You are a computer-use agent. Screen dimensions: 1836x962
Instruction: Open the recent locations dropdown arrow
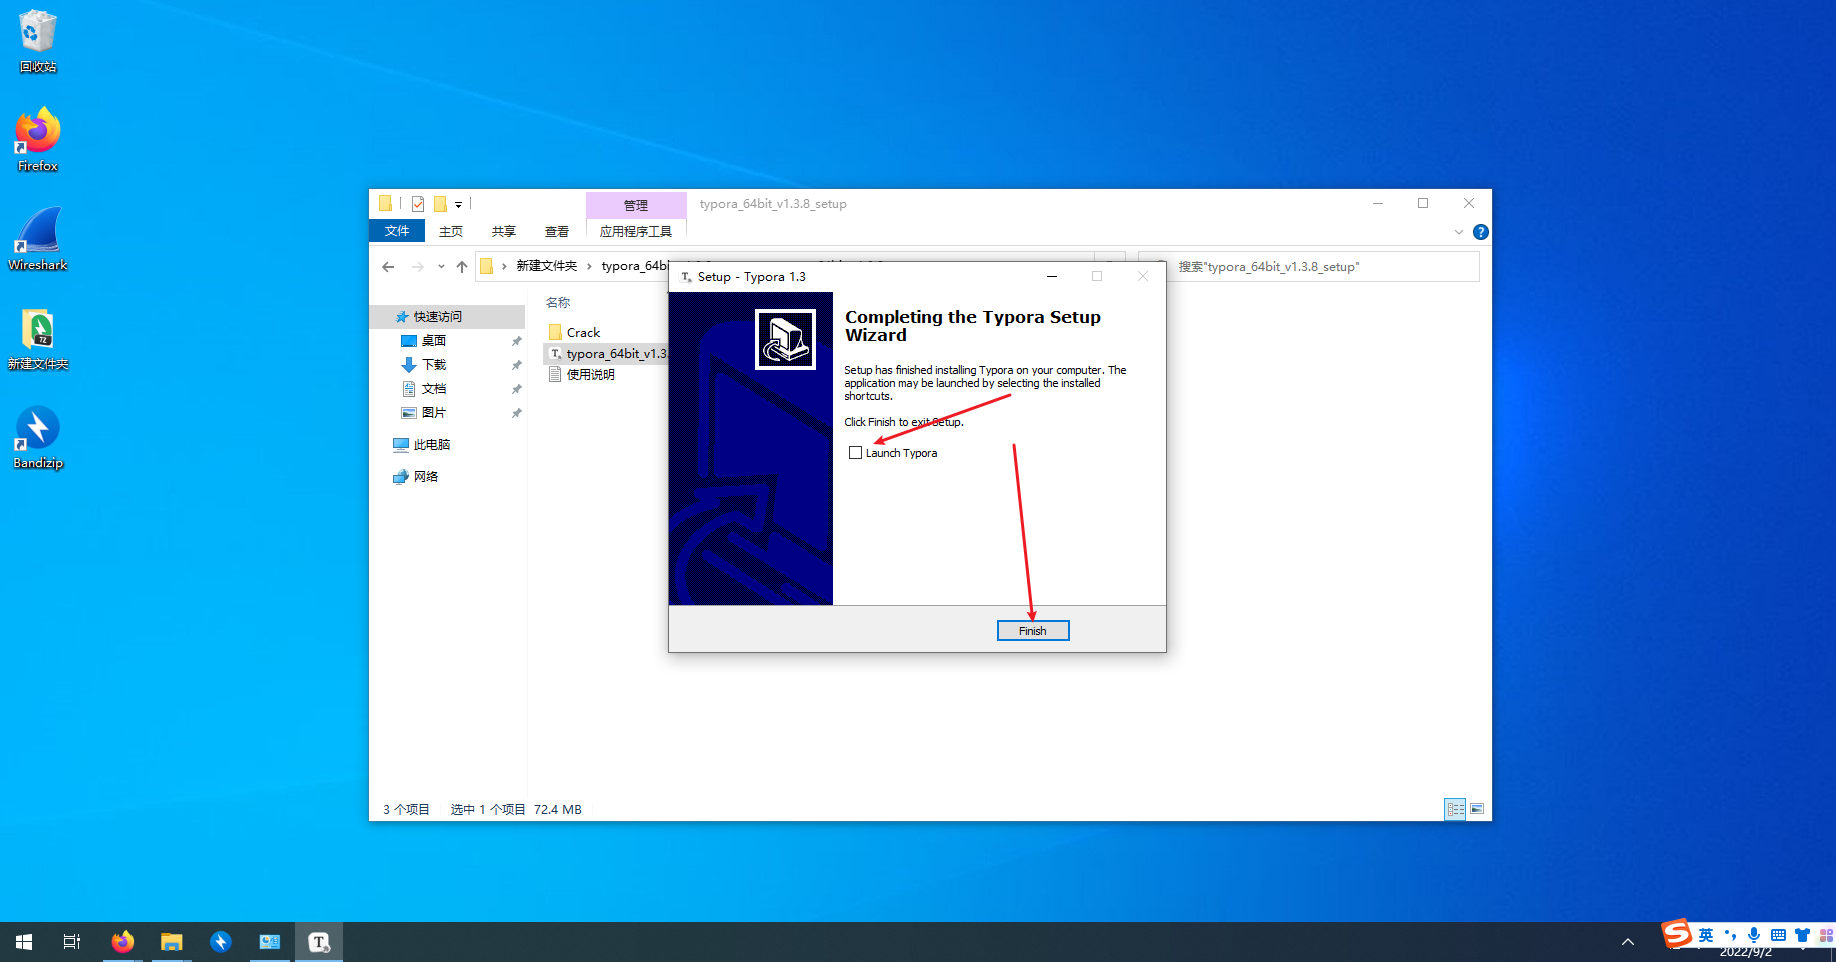(441, 266)
